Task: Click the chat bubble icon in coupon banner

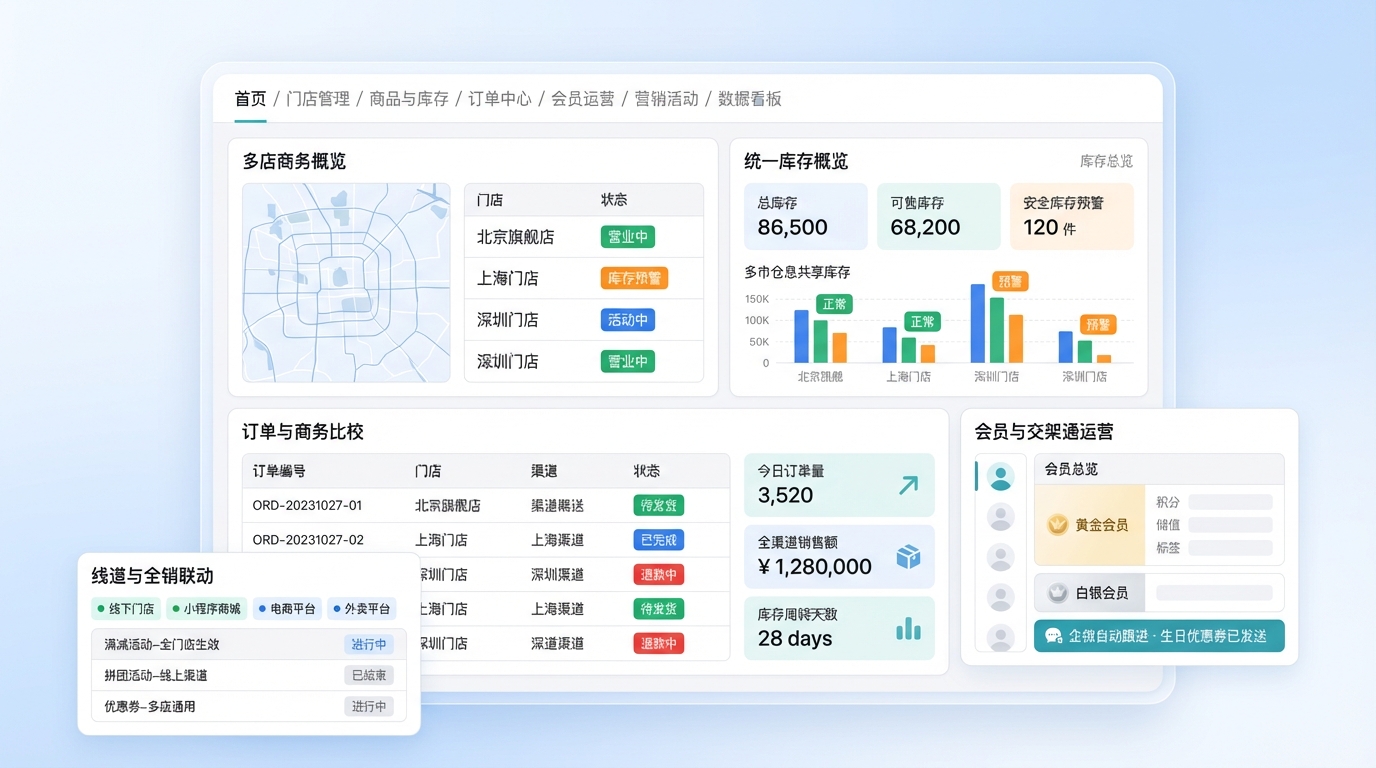Action: point(1053,635)
